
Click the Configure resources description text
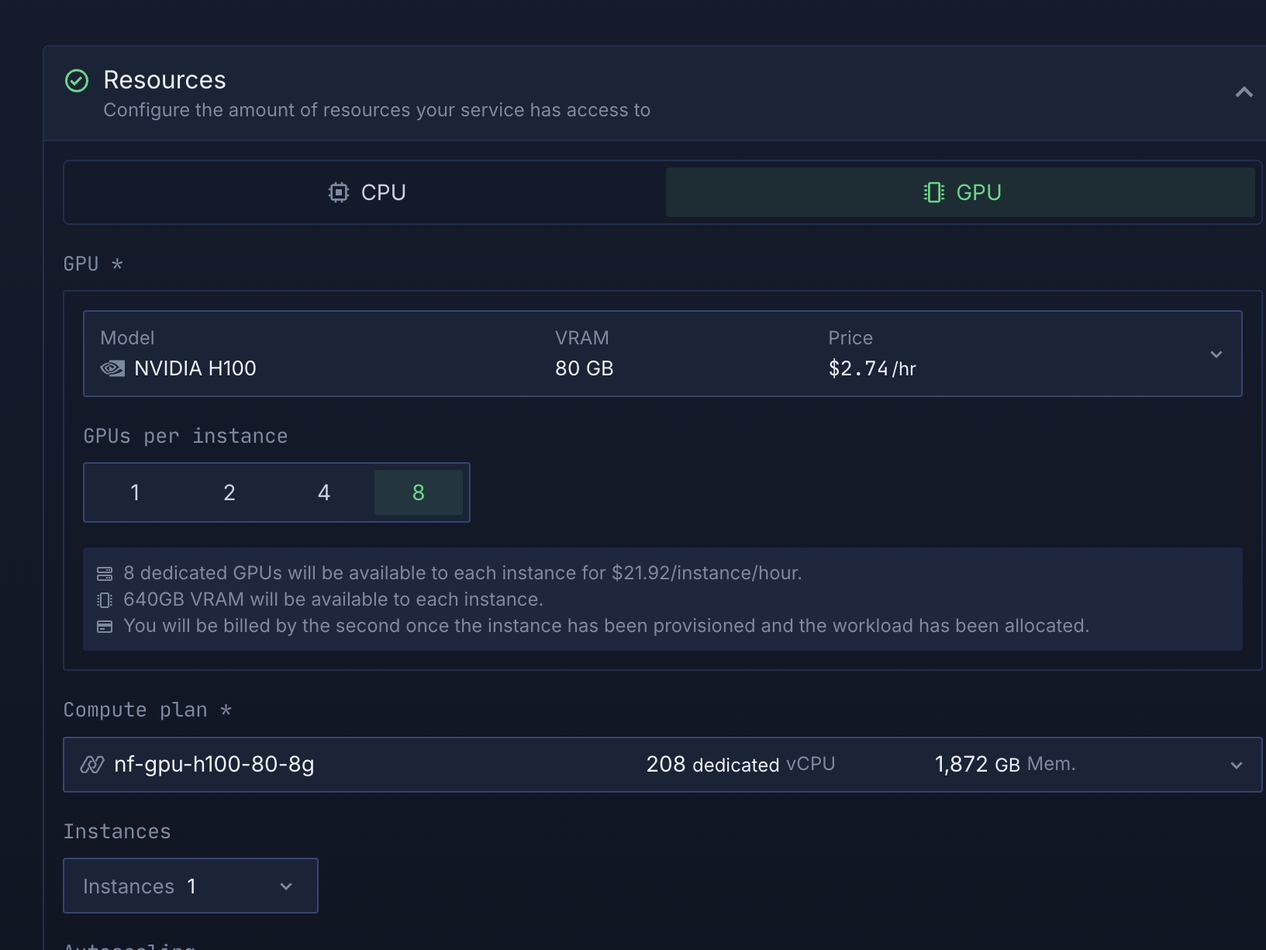(377, 110)
